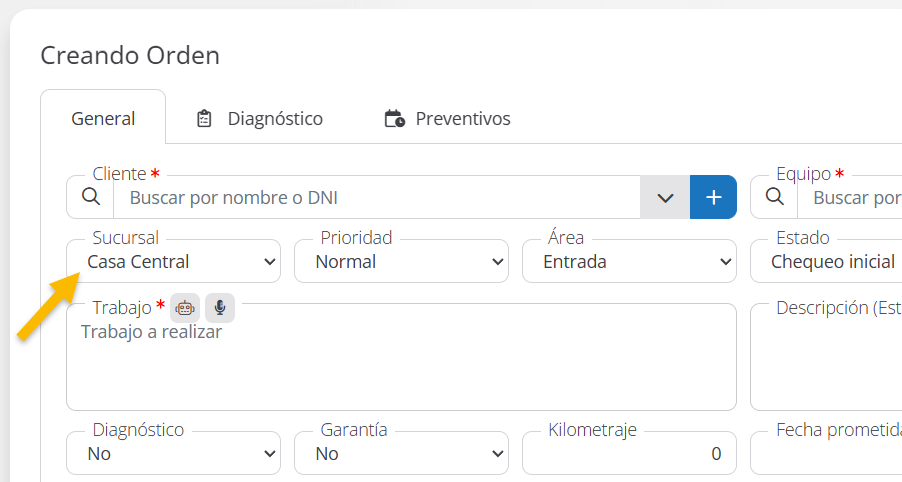Click the robot AI assistant icon beside Trabajo
The image size is (902, 482).
tap(185, 308)
